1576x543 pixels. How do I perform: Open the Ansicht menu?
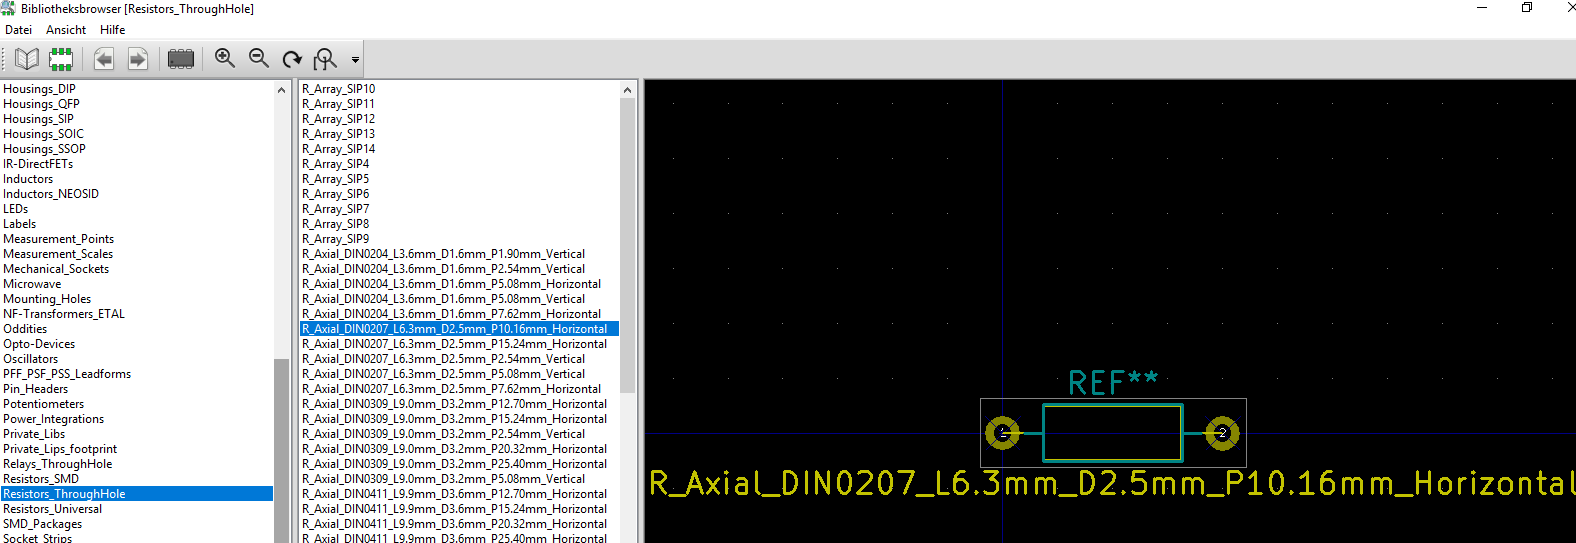point(66,30)
